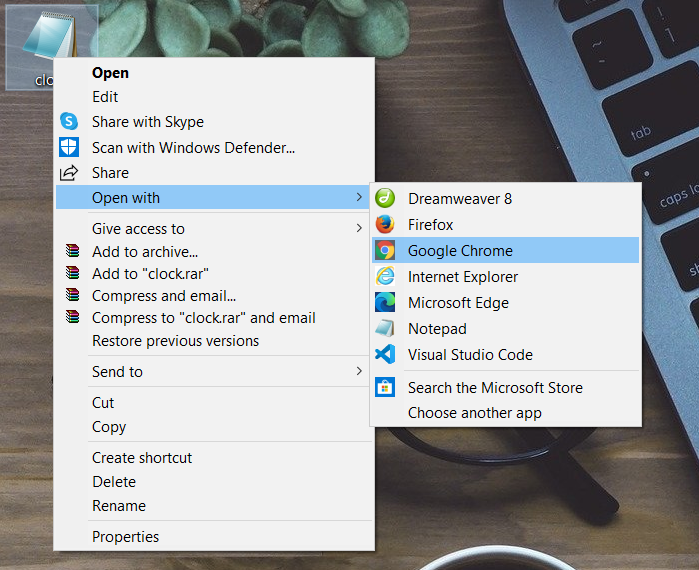
Task: Open the Send to entry
Action: point(214,371)
